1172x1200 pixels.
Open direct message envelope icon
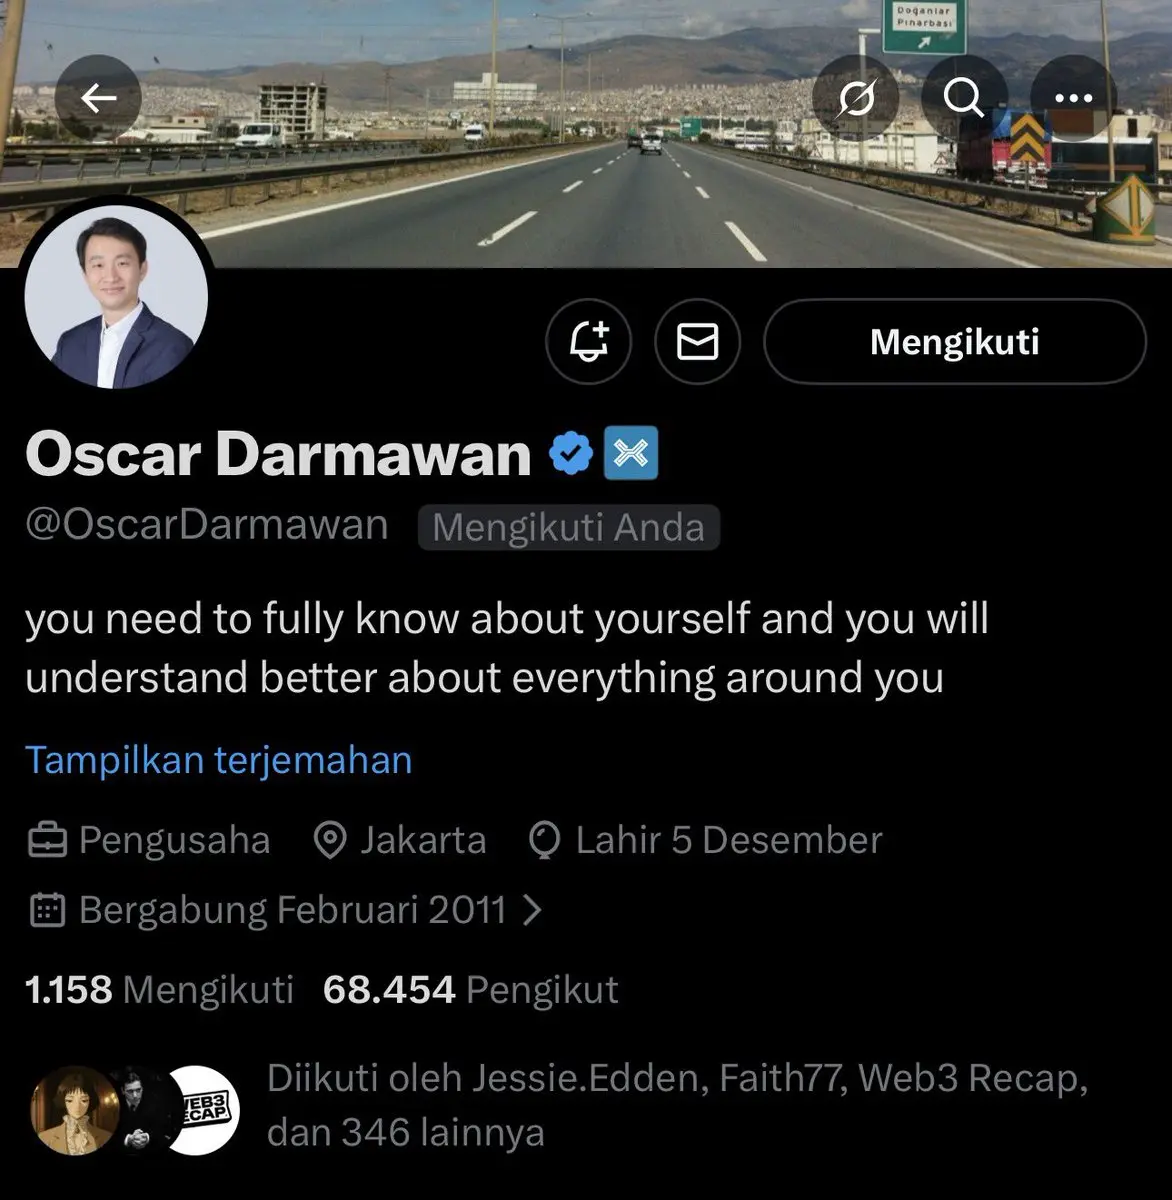click(697, 342)
